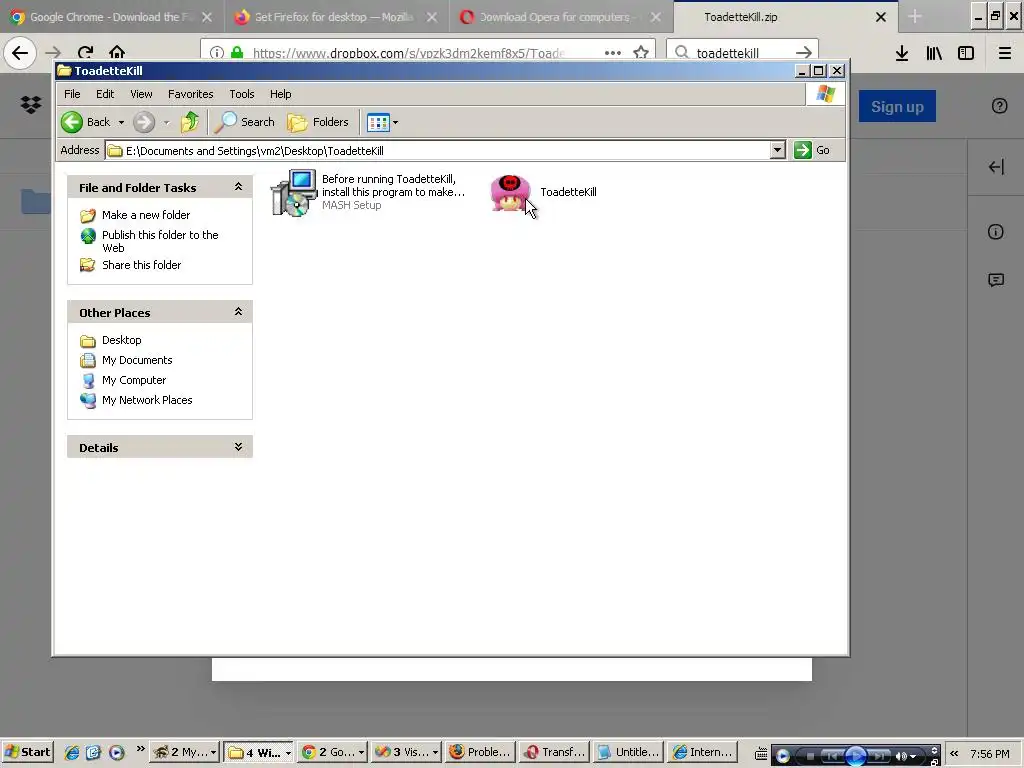Viewport: 1024px width, 768px height.
Task: Open the Firefox hamburger menu
Action: click(x=1005, y=53)
